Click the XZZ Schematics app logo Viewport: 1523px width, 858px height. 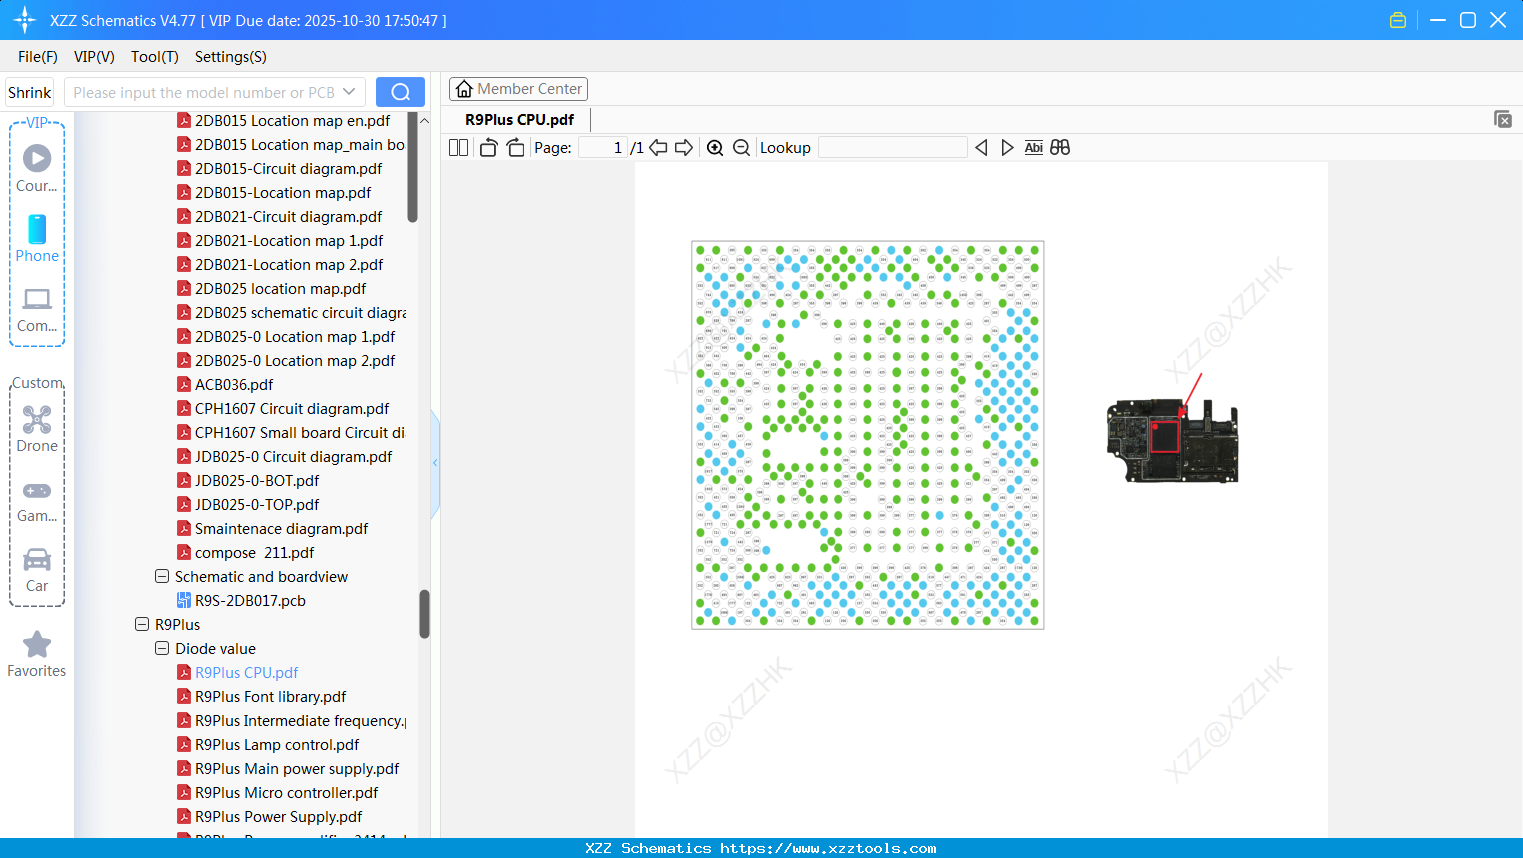pyautogui.click(x=25, y=20)
